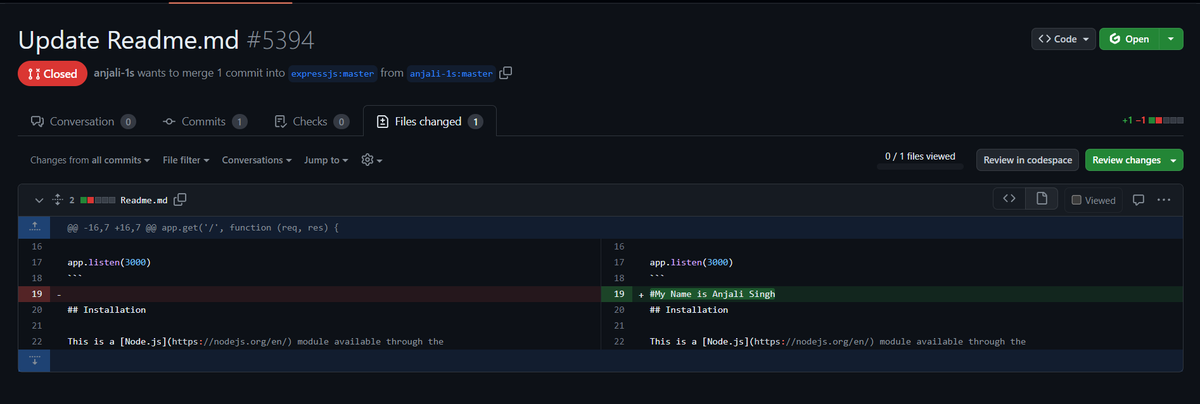Screen dimensions: 1200x404
Task: Click Readme.md file name link
Action: point(144,200)
